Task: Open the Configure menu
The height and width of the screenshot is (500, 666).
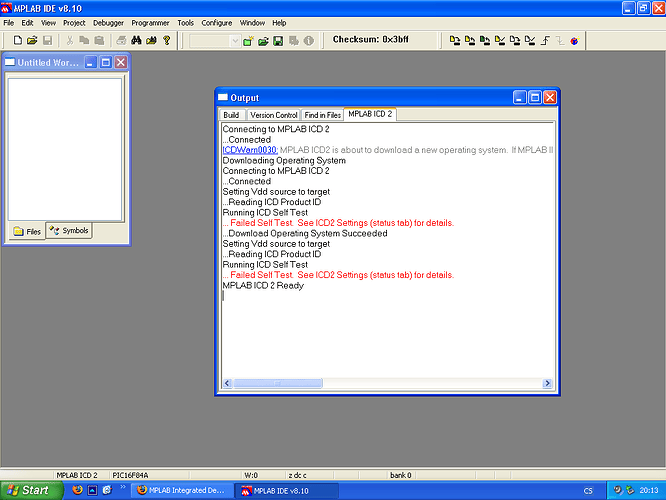Action: [217, 23]
